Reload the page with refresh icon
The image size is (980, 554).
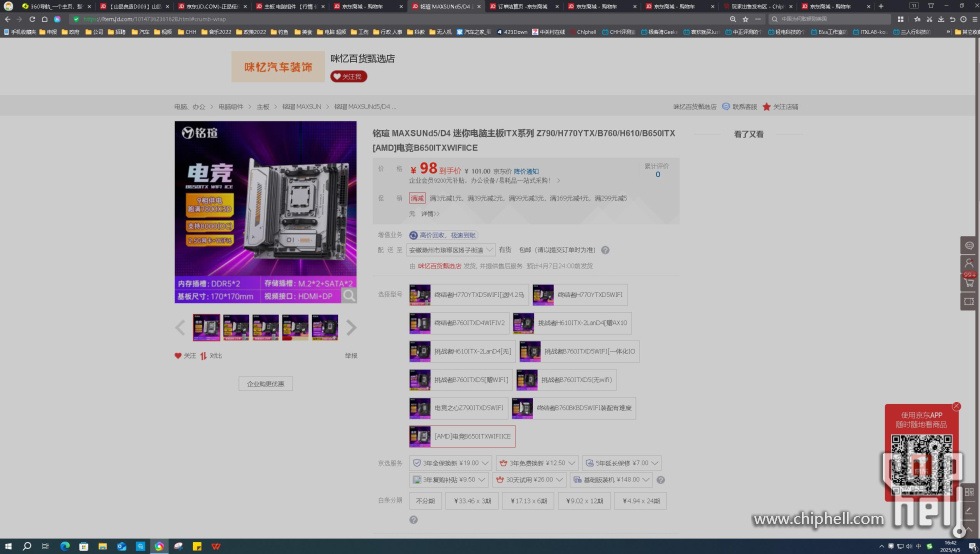coord(32,19)
